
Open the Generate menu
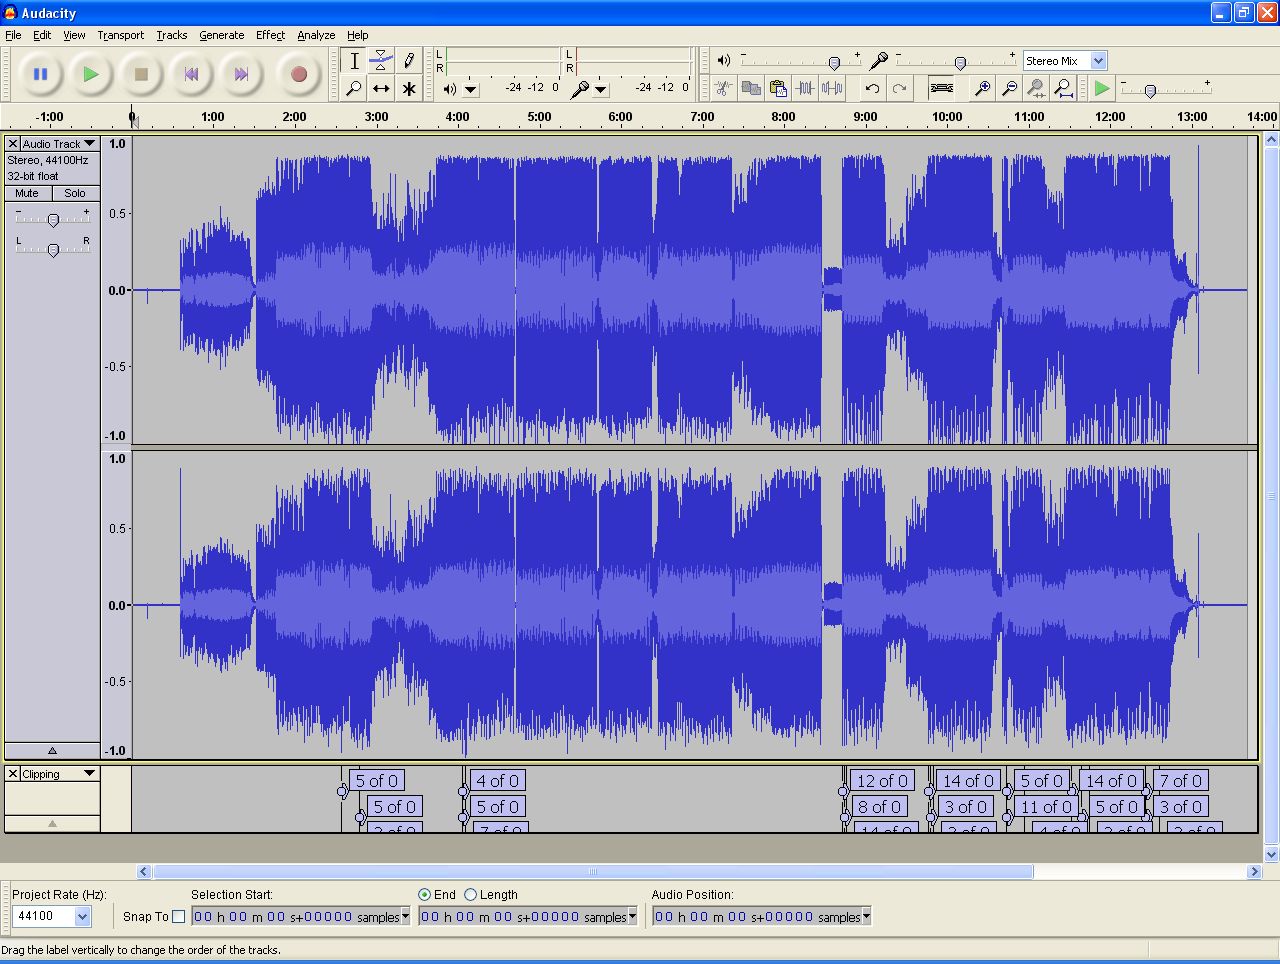click(x=221, y=35)
